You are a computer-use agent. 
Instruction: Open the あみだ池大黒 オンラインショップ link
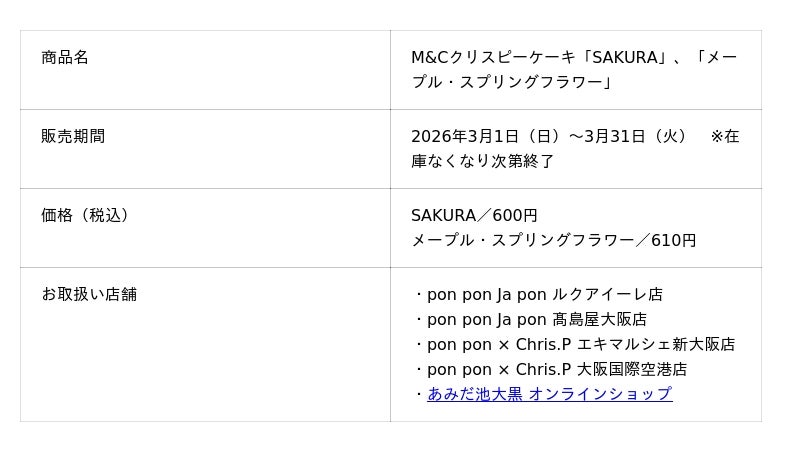click(x=549, y=394)
